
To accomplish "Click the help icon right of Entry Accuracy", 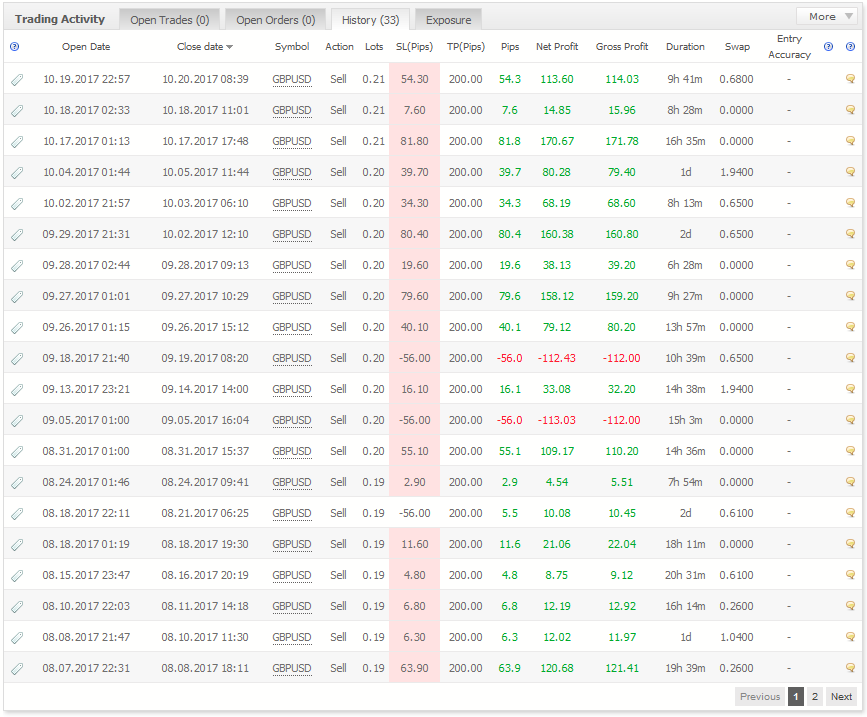I will pos(828,47).
